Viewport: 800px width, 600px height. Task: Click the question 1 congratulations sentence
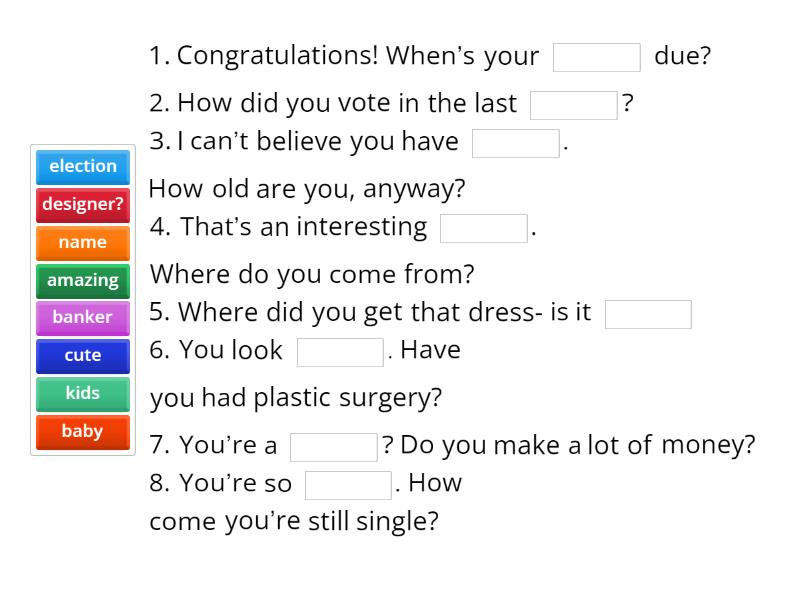[x=345, y=56]
